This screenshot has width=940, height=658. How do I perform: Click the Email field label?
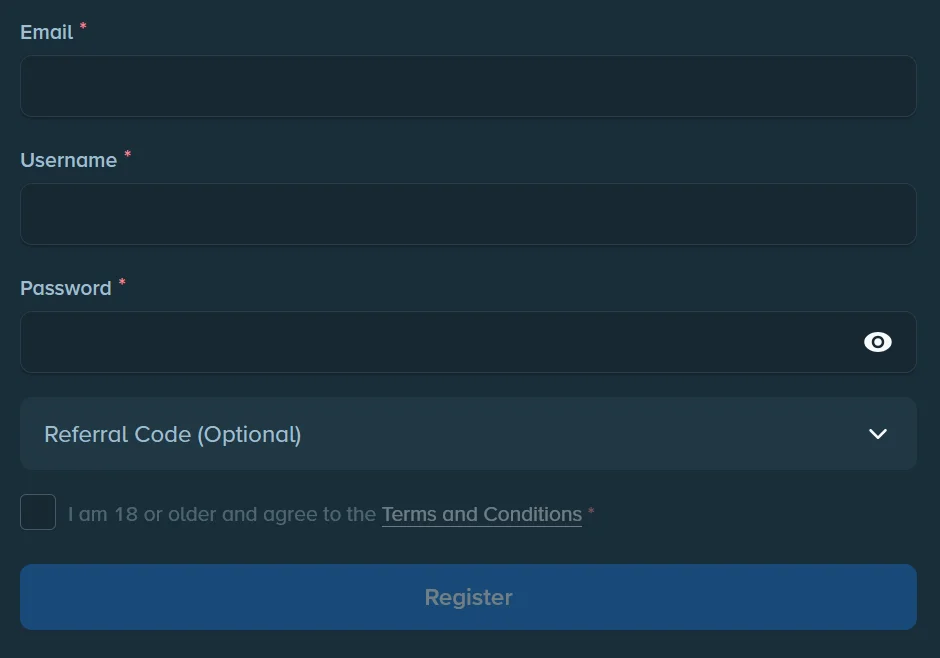pos(47,32)
